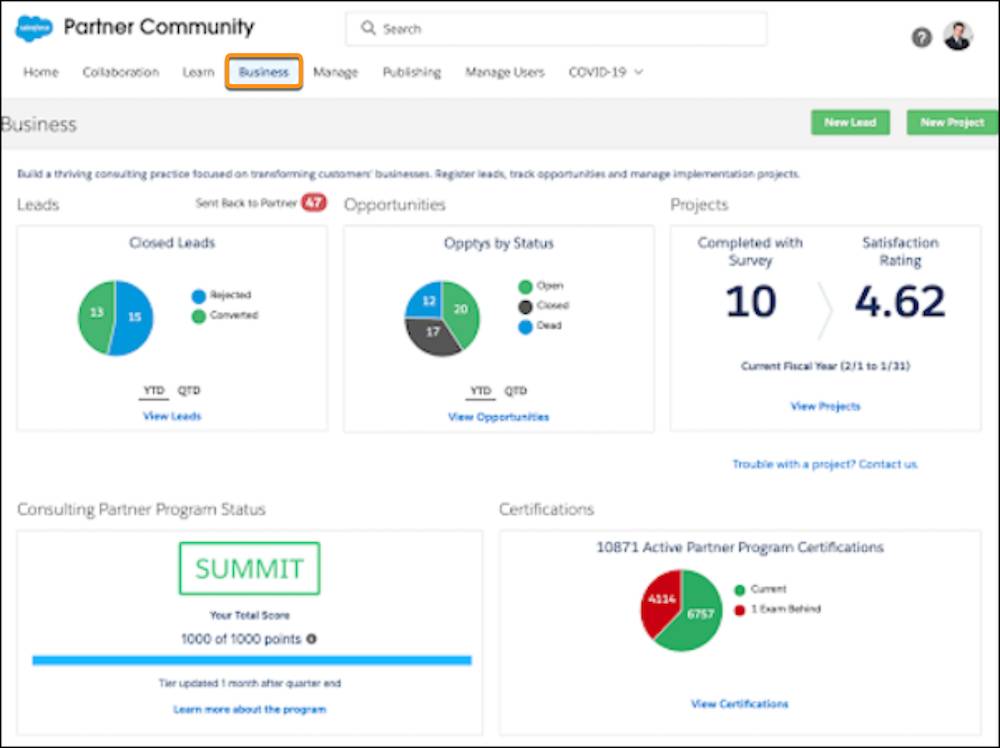Click the green 13 Converted pie slice
The image size is (1000, 748).
click(96, 312)
